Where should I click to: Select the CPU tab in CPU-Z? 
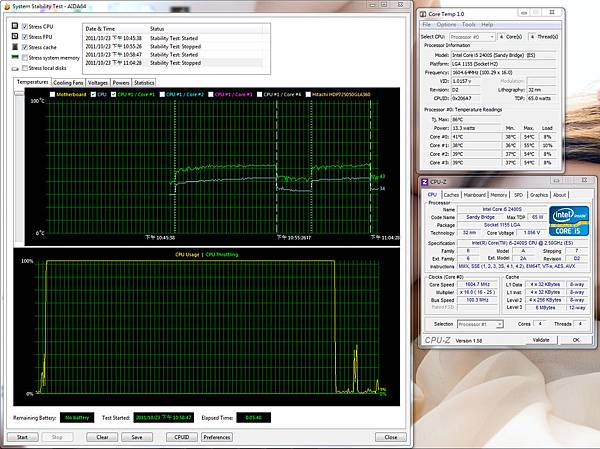click(x=432, y=194)
